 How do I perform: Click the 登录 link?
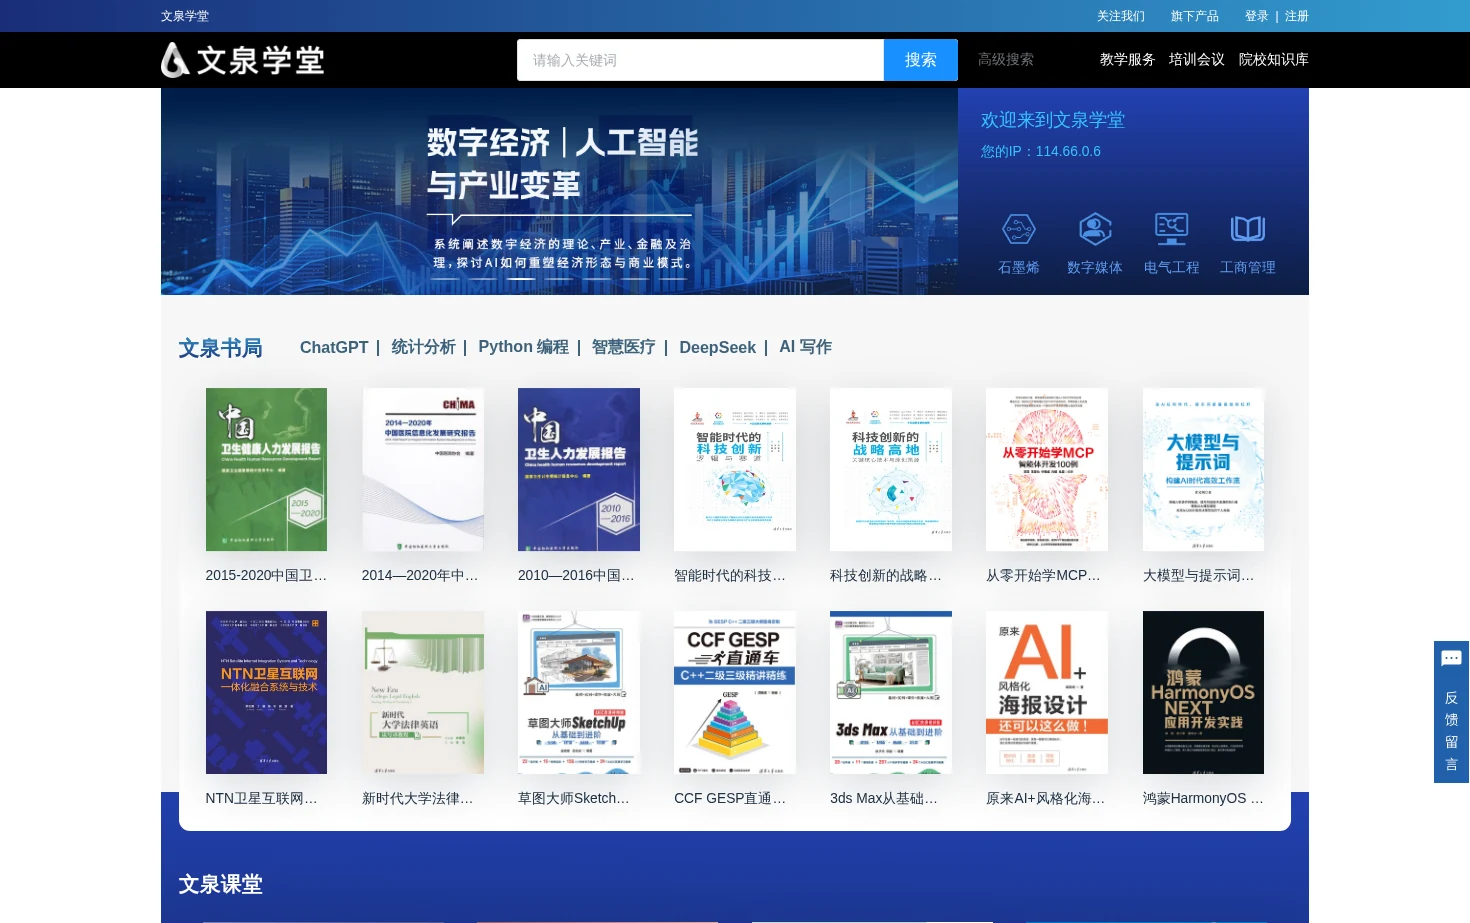1257,16
